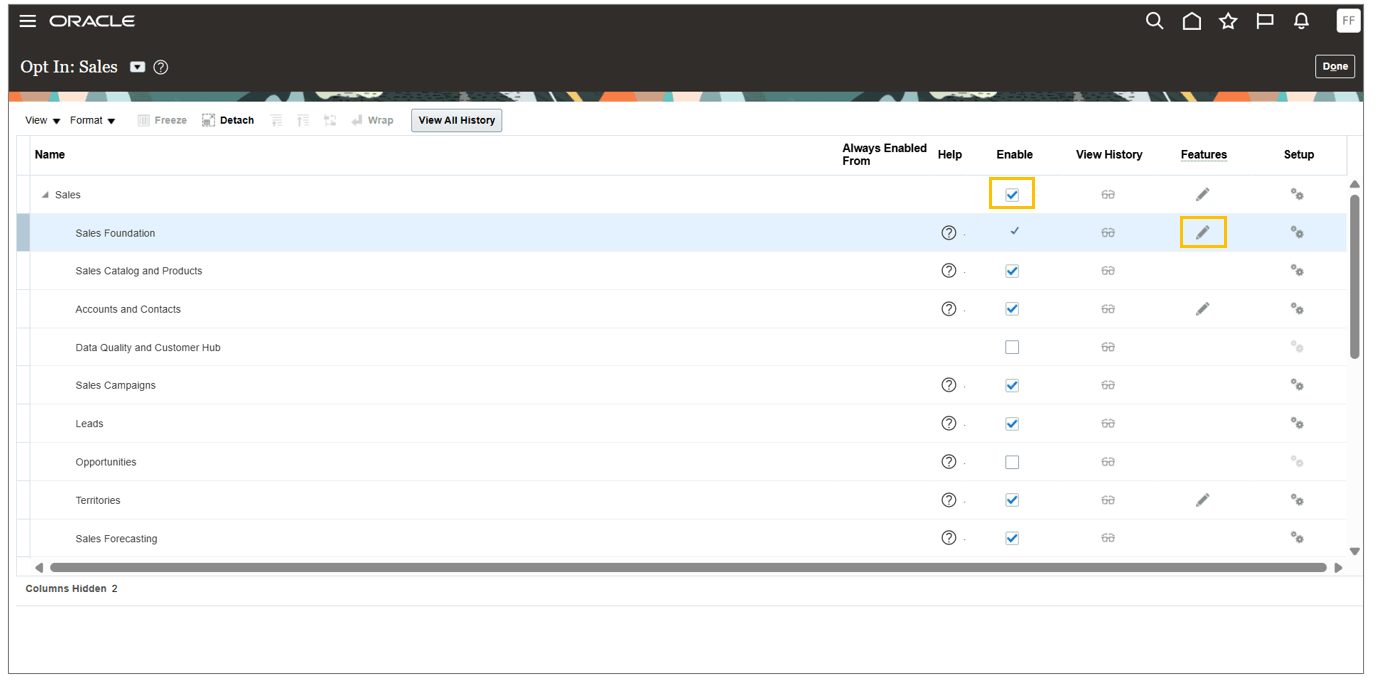Screen dimensions: 1380x681
Task: Click right arrow of horizontal scrollbar
Action: click(x=1338, y=567)
